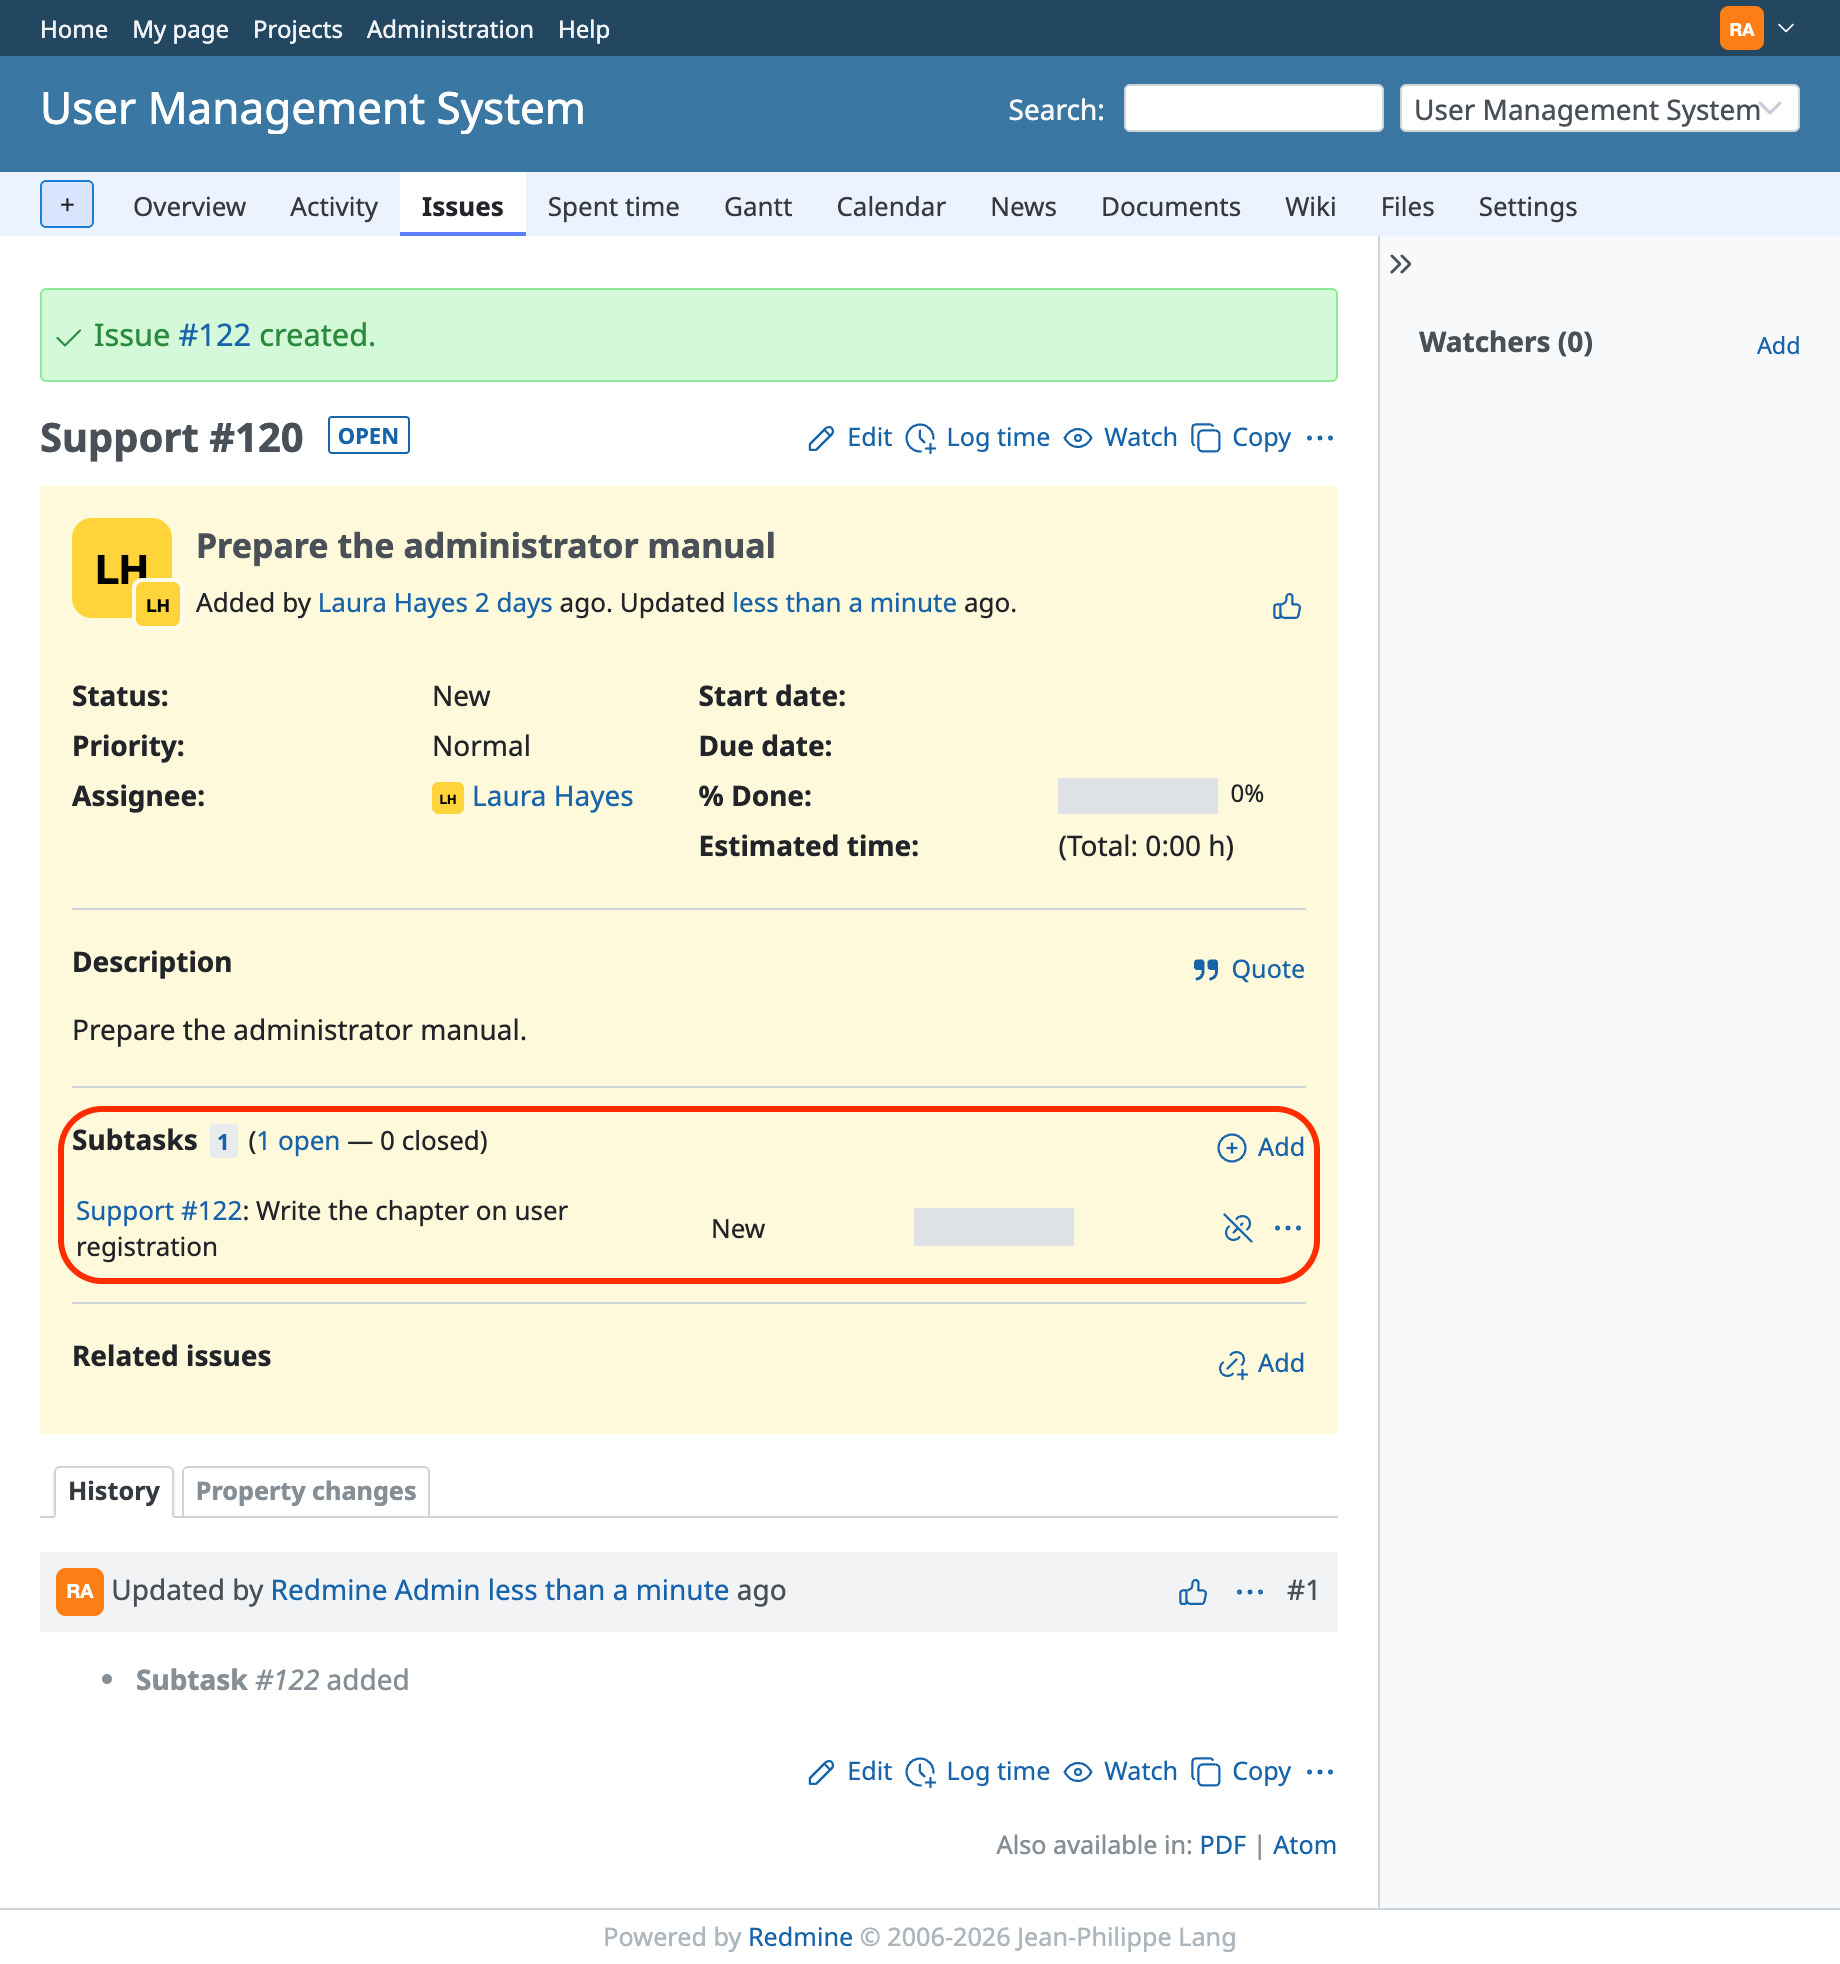The height and width of the screenshot is (1964, 1840).
Task: Toggle Watch at bottom of issue
Action: point(1120,1771)
